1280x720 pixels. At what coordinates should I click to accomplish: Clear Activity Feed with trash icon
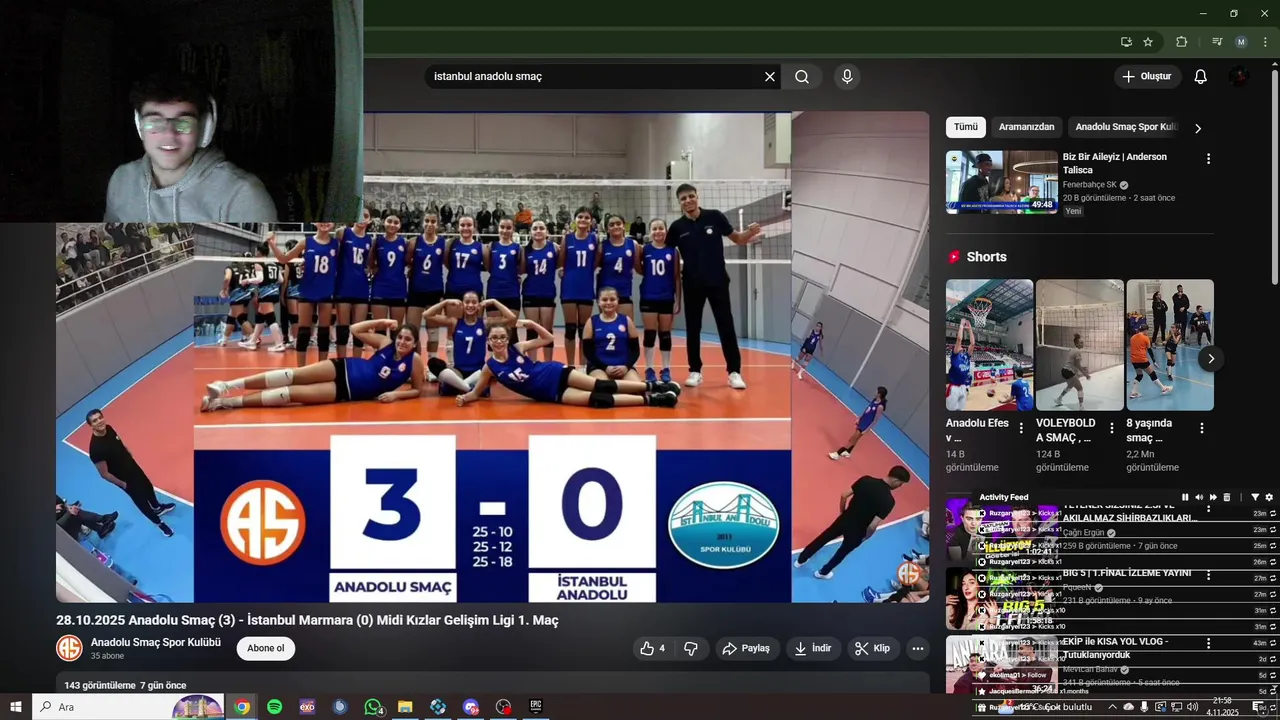click(x=1227, y=497)
